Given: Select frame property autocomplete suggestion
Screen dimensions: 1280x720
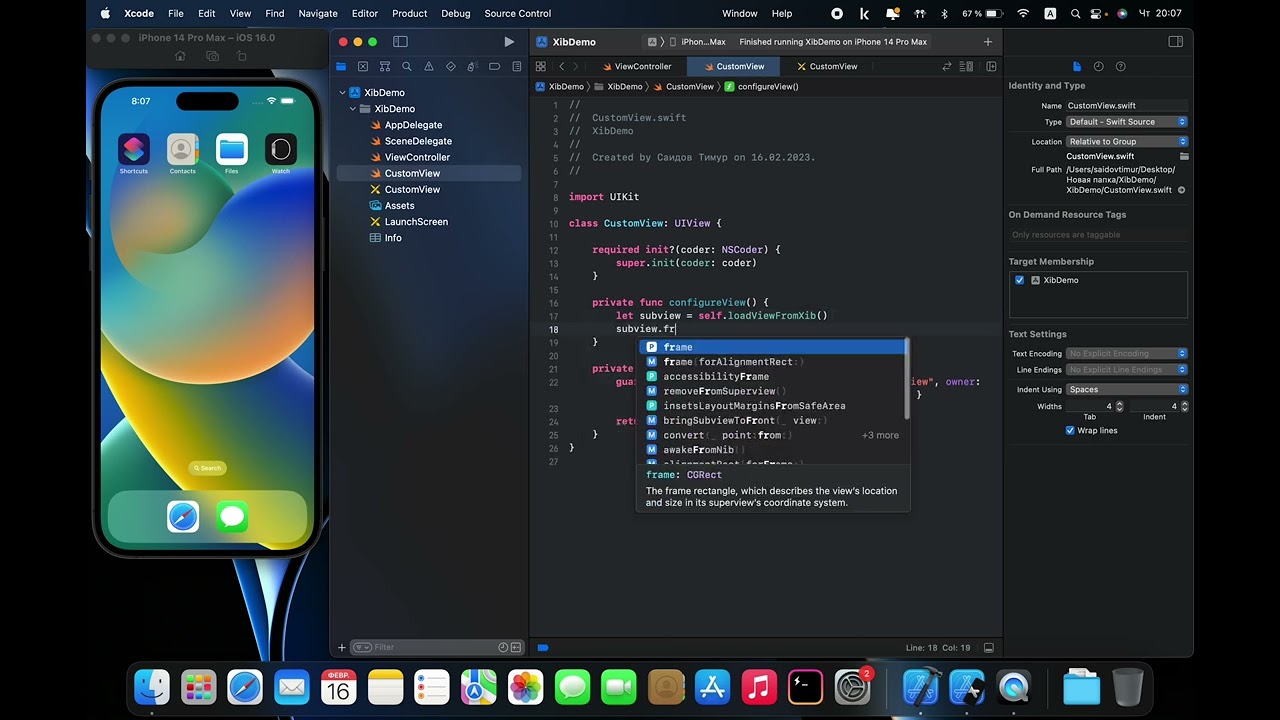Looking at the screenshot, I should point(773,347).
